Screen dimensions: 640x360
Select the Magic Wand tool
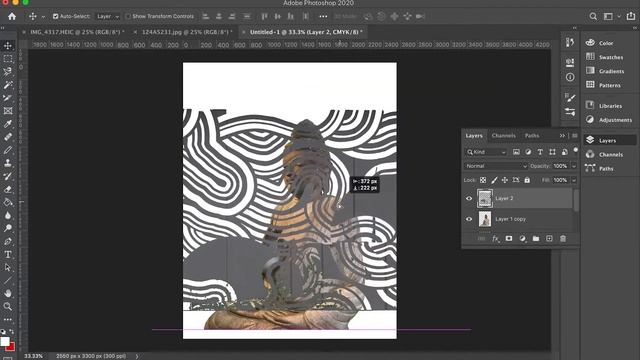click(8, 85)
